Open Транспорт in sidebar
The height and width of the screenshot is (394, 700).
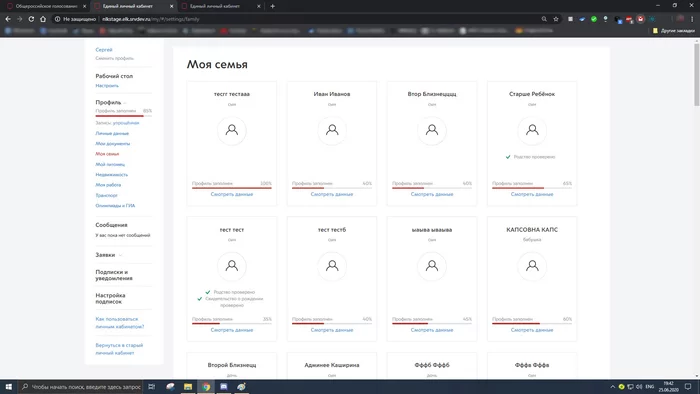click(x=106, y=195)
